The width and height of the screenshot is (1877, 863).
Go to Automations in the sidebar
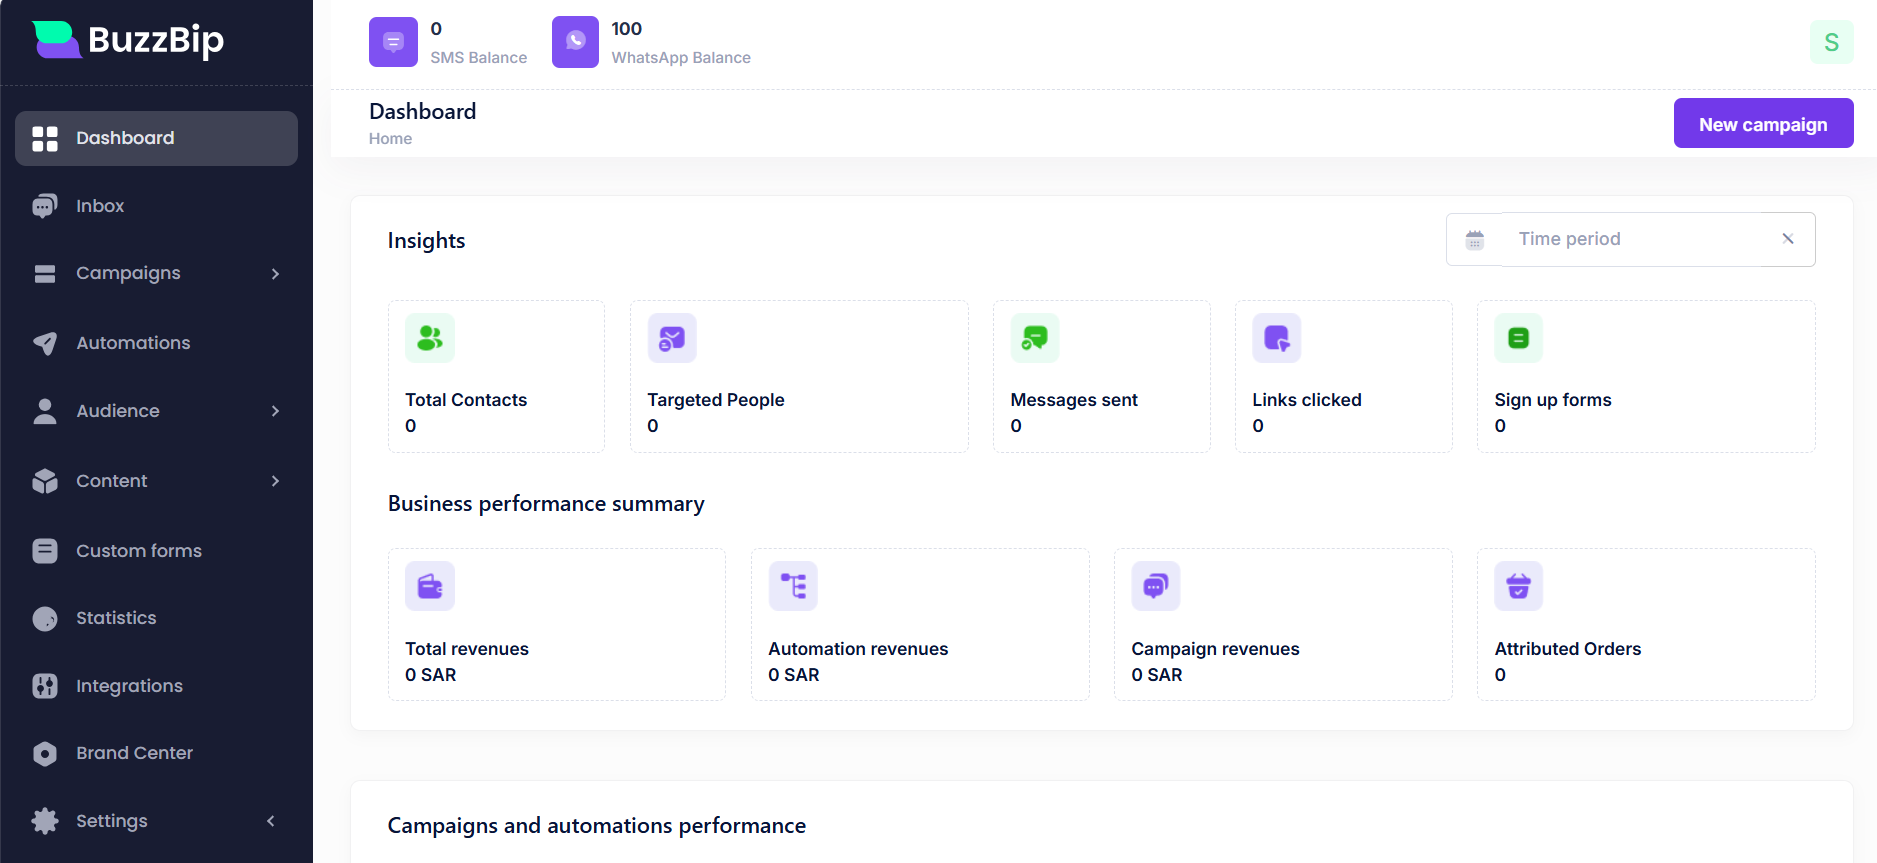click(x=133, y=343)
